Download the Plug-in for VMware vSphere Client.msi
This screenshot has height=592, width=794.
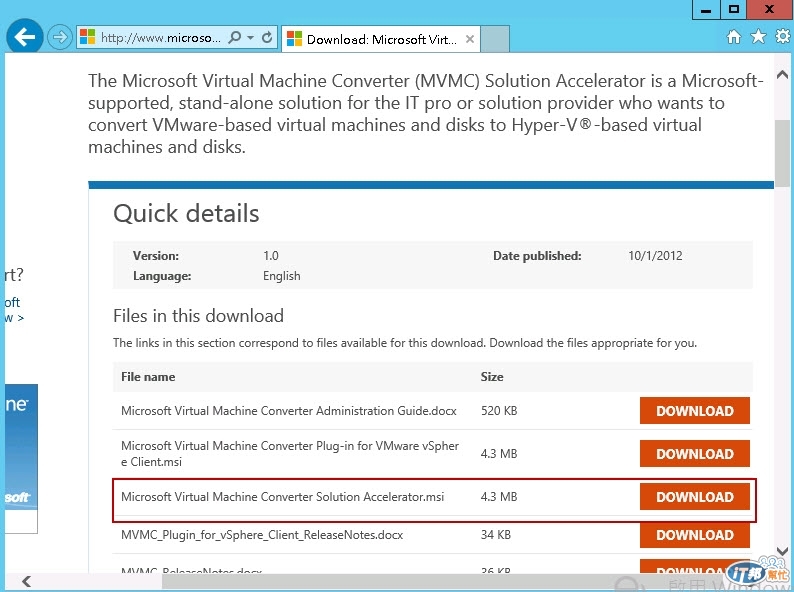point(694,454)
